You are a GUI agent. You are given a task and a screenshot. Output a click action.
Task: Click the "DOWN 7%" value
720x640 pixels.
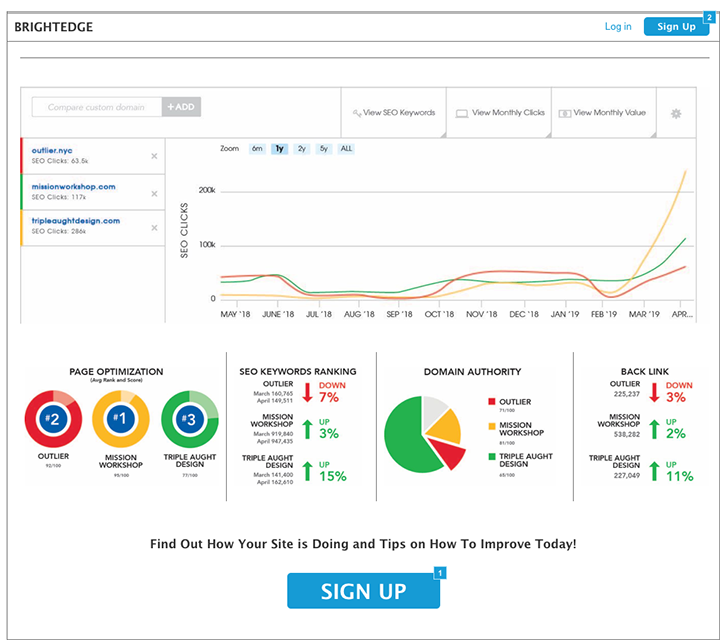(332, 393)
